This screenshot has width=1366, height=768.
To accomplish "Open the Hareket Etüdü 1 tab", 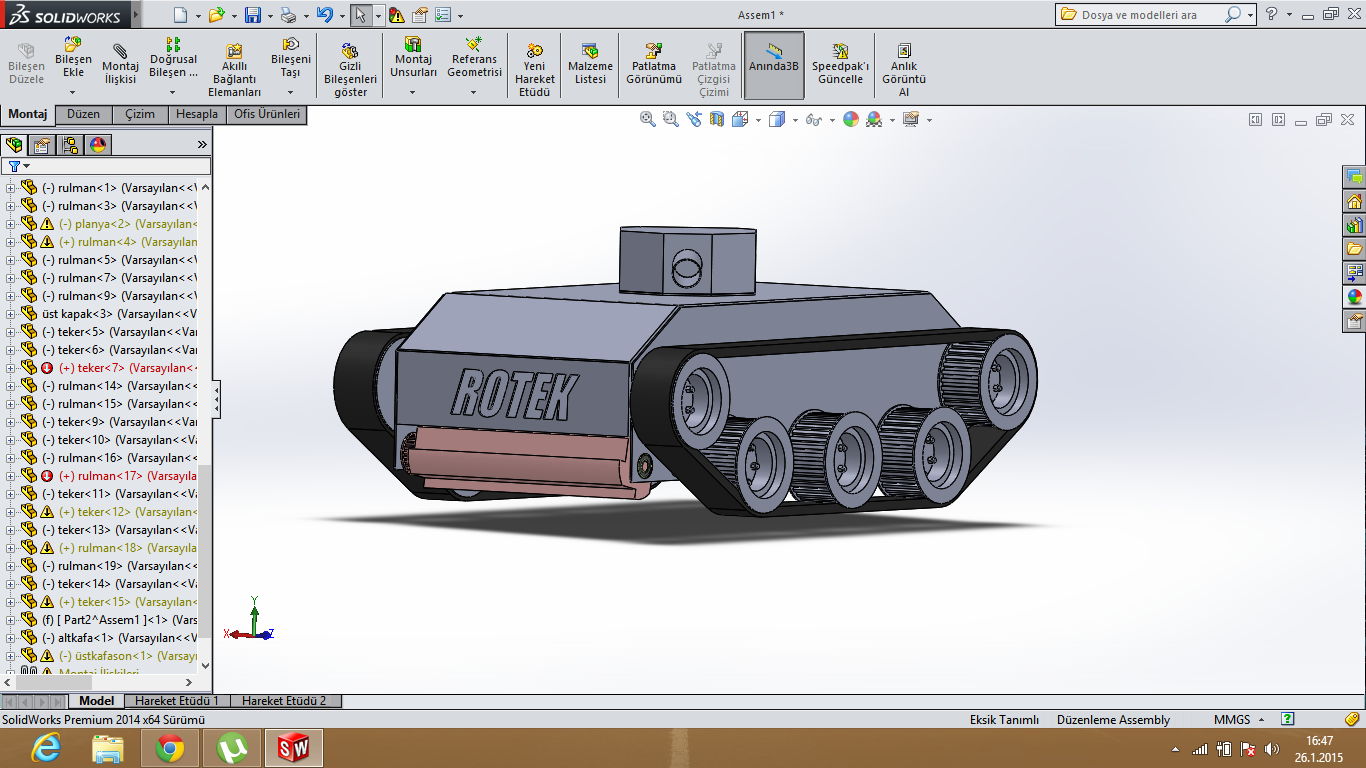I will 177,701.
